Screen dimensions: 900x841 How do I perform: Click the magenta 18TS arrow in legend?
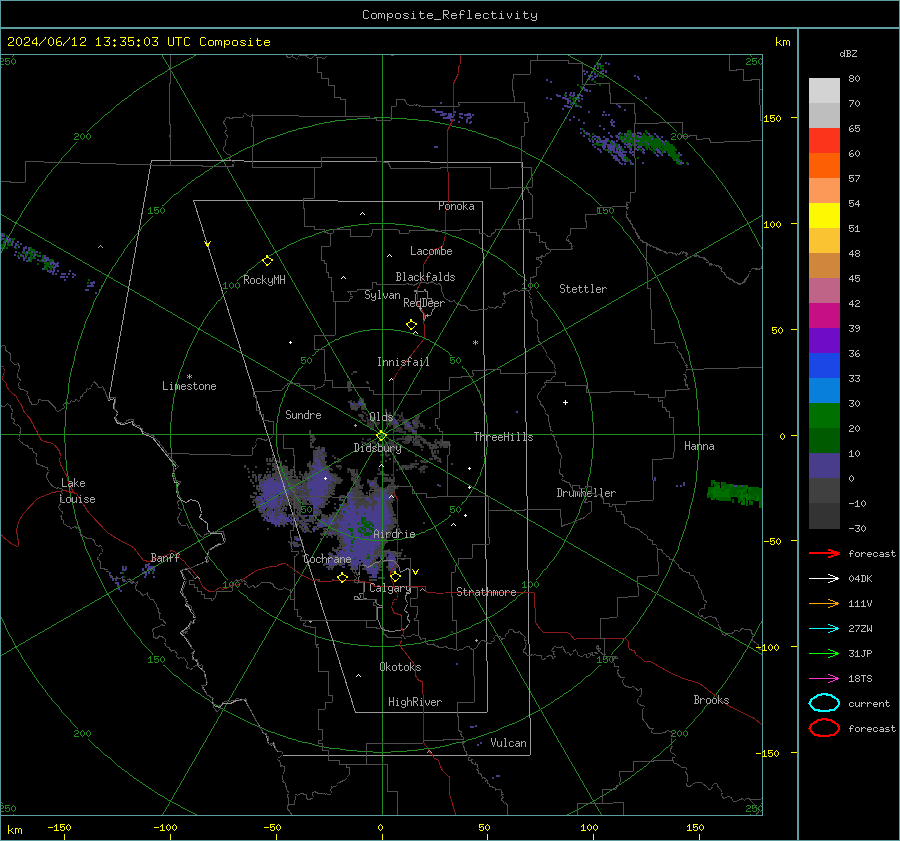tap(824, 678)
